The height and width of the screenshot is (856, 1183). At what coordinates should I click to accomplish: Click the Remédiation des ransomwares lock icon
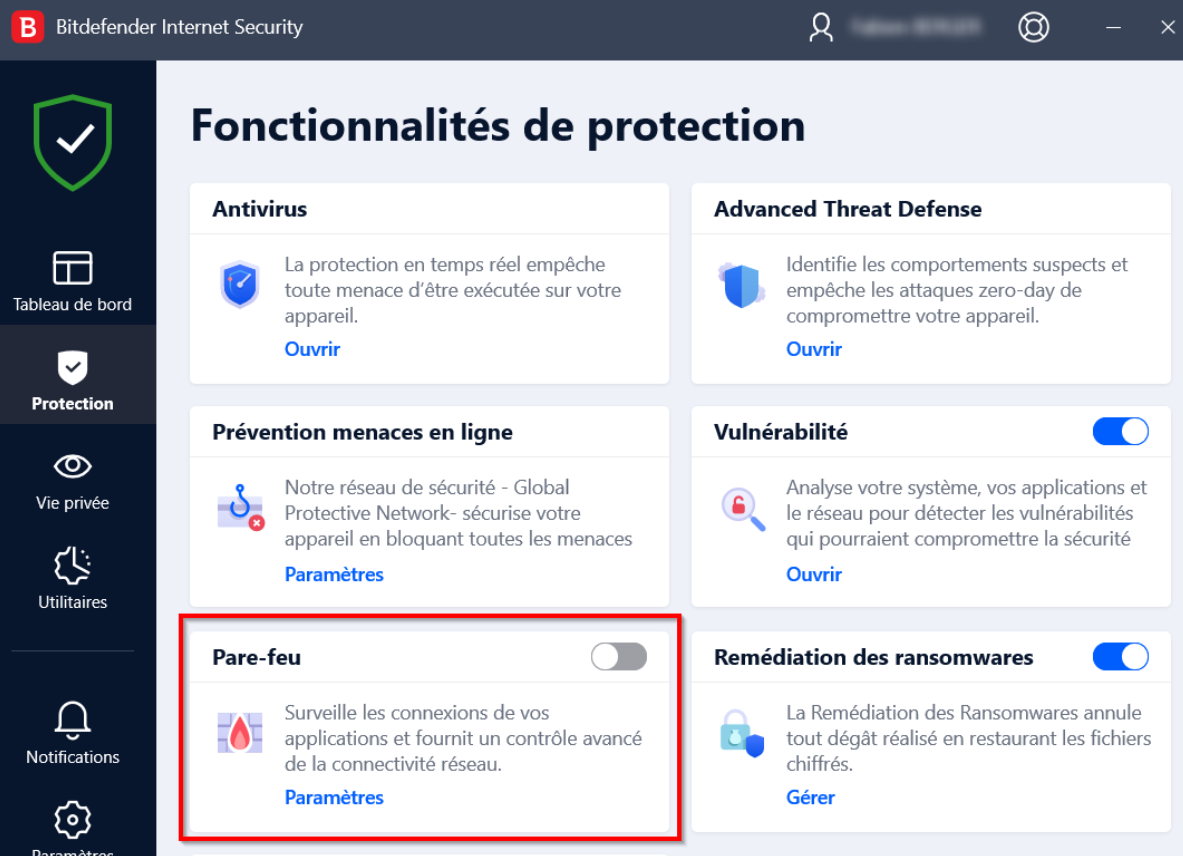741,732
